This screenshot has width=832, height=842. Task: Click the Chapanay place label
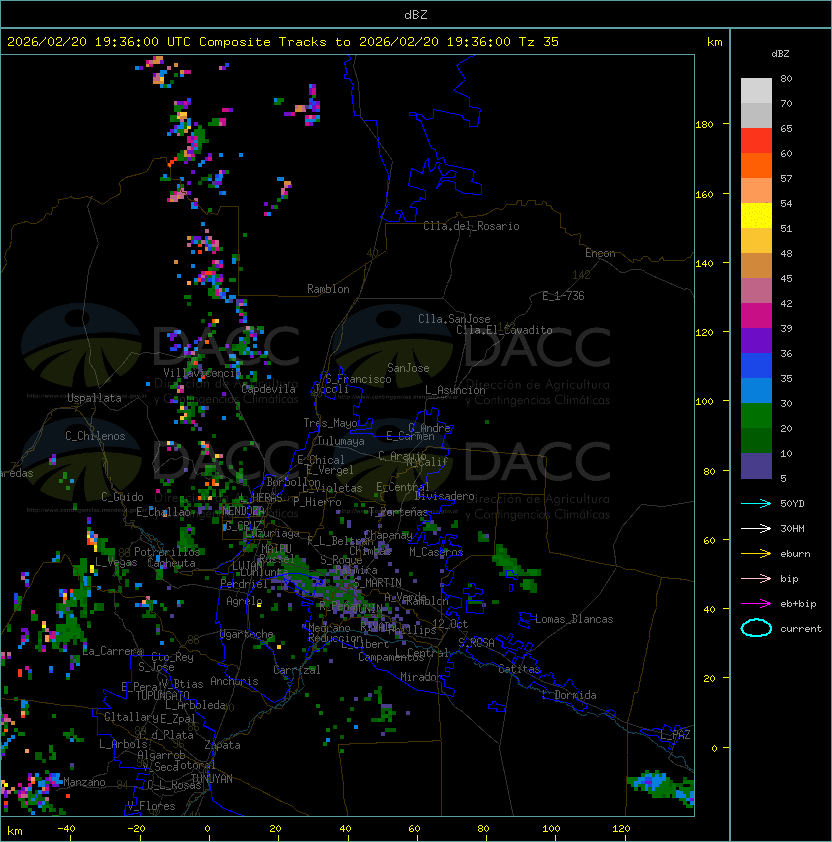[x=388, y=535]
